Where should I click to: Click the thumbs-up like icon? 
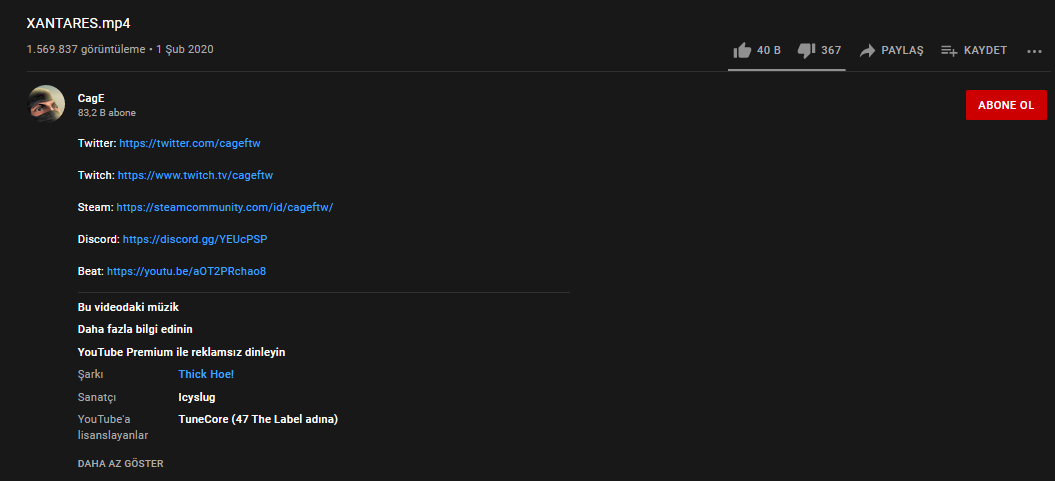tap(742, 50)
